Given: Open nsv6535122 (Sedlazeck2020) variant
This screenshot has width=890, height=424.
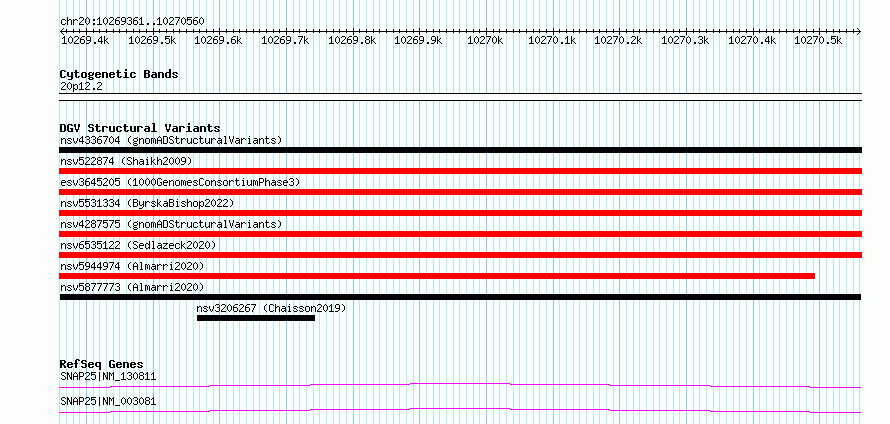Looking at the screenshot, I should [x=138, y=245].
